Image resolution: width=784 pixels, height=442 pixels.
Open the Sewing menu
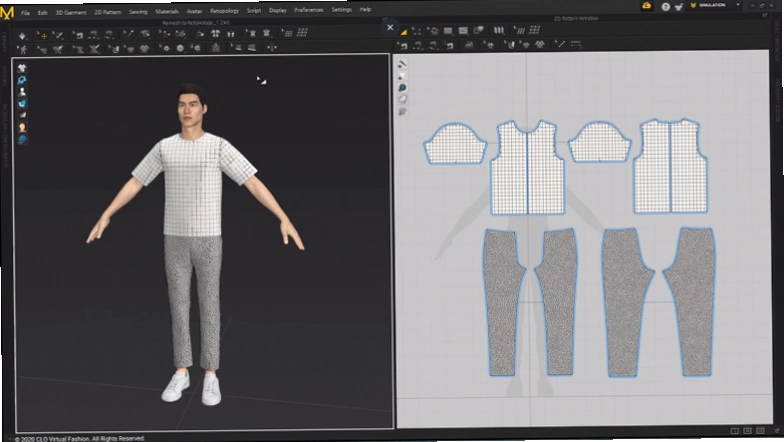tap(138, 12)
